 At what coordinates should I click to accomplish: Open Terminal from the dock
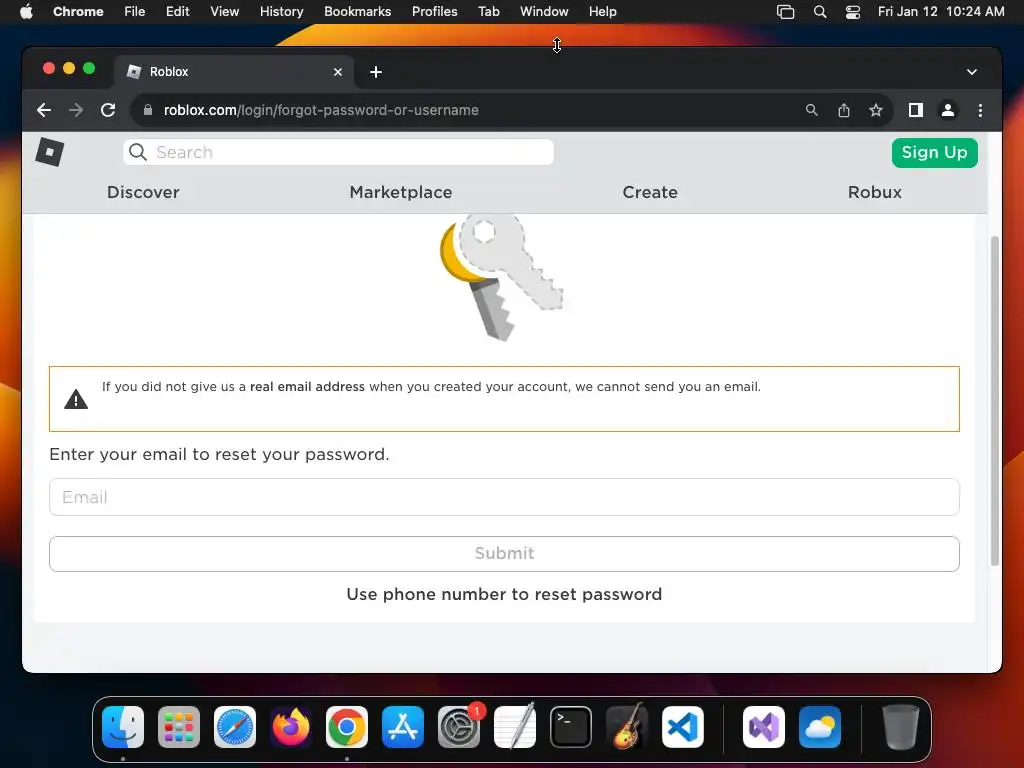click(x=571, y=727)
